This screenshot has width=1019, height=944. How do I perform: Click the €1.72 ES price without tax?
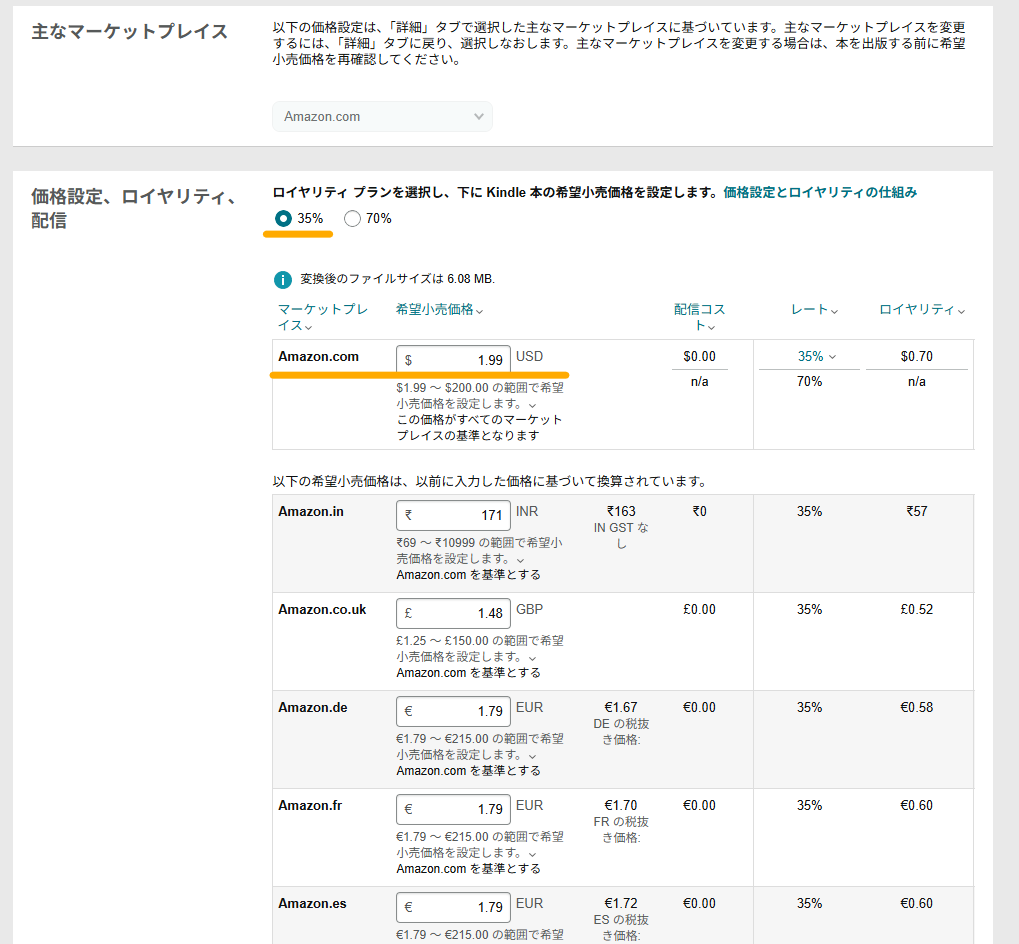[621, 904]
